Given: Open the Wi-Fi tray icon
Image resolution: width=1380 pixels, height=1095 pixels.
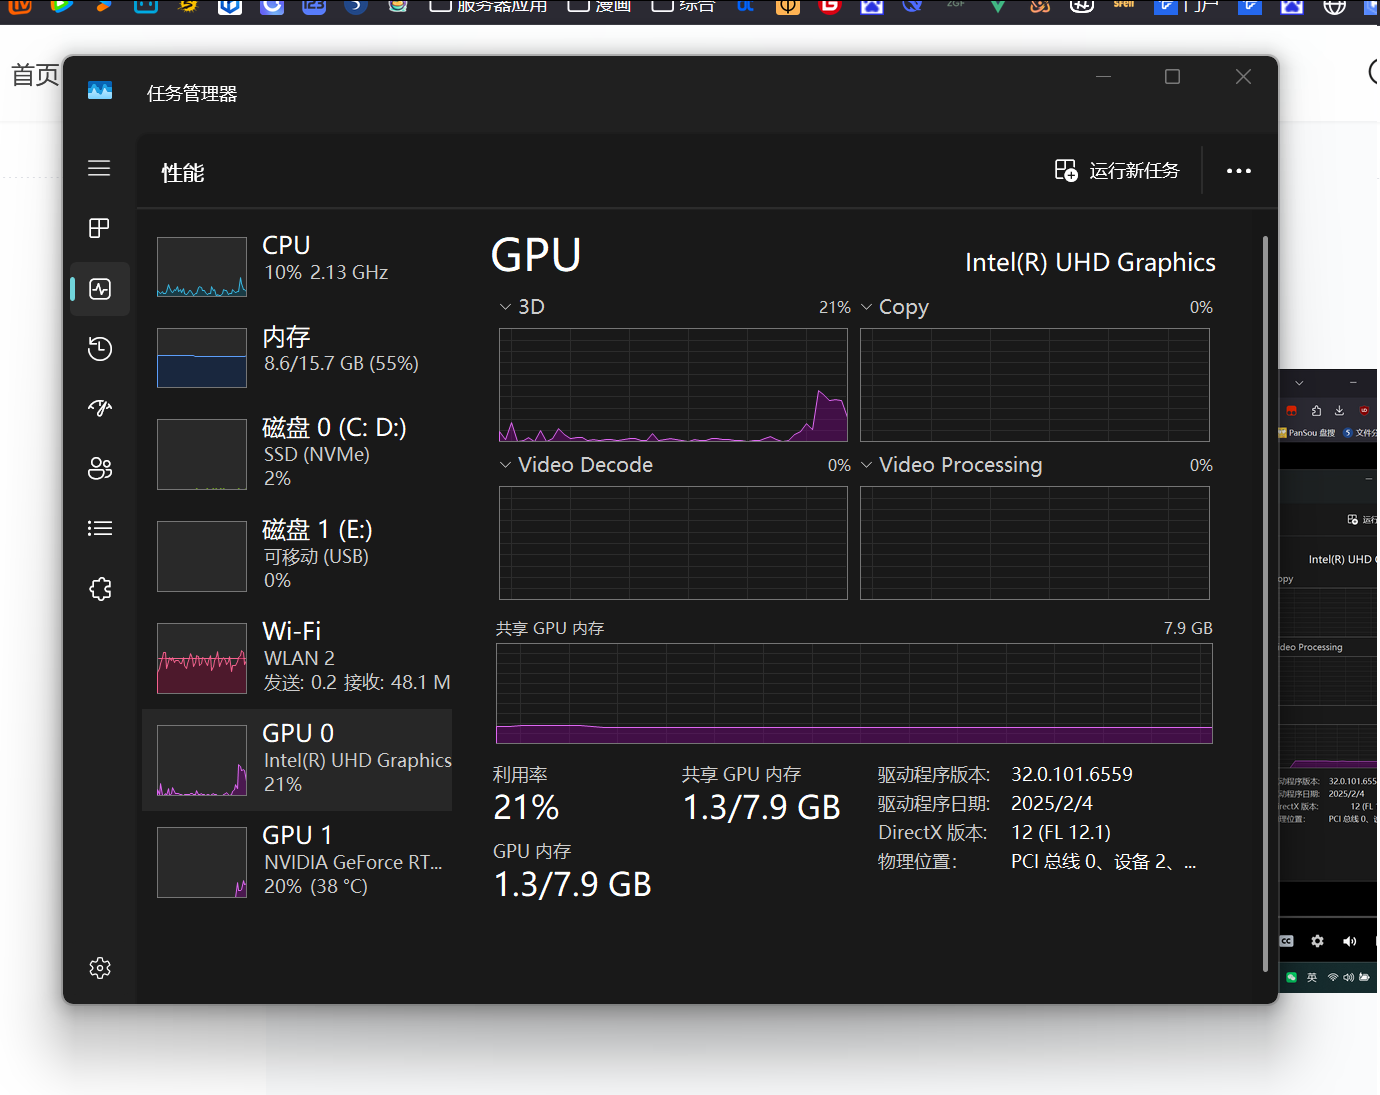Looking at the screenshot, I should 1333,977.
